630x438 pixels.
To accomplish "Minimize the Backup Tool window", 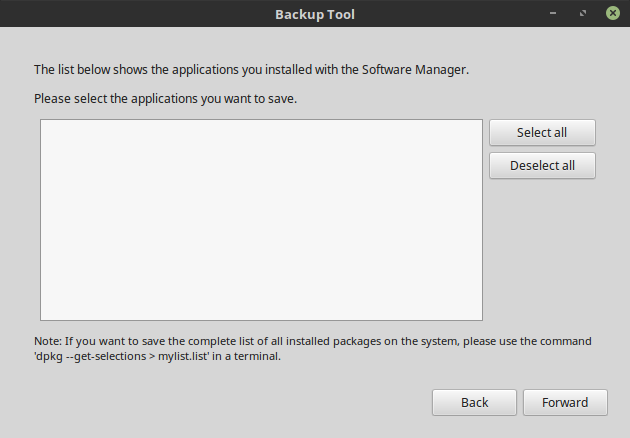I will [x=552, y=15].
